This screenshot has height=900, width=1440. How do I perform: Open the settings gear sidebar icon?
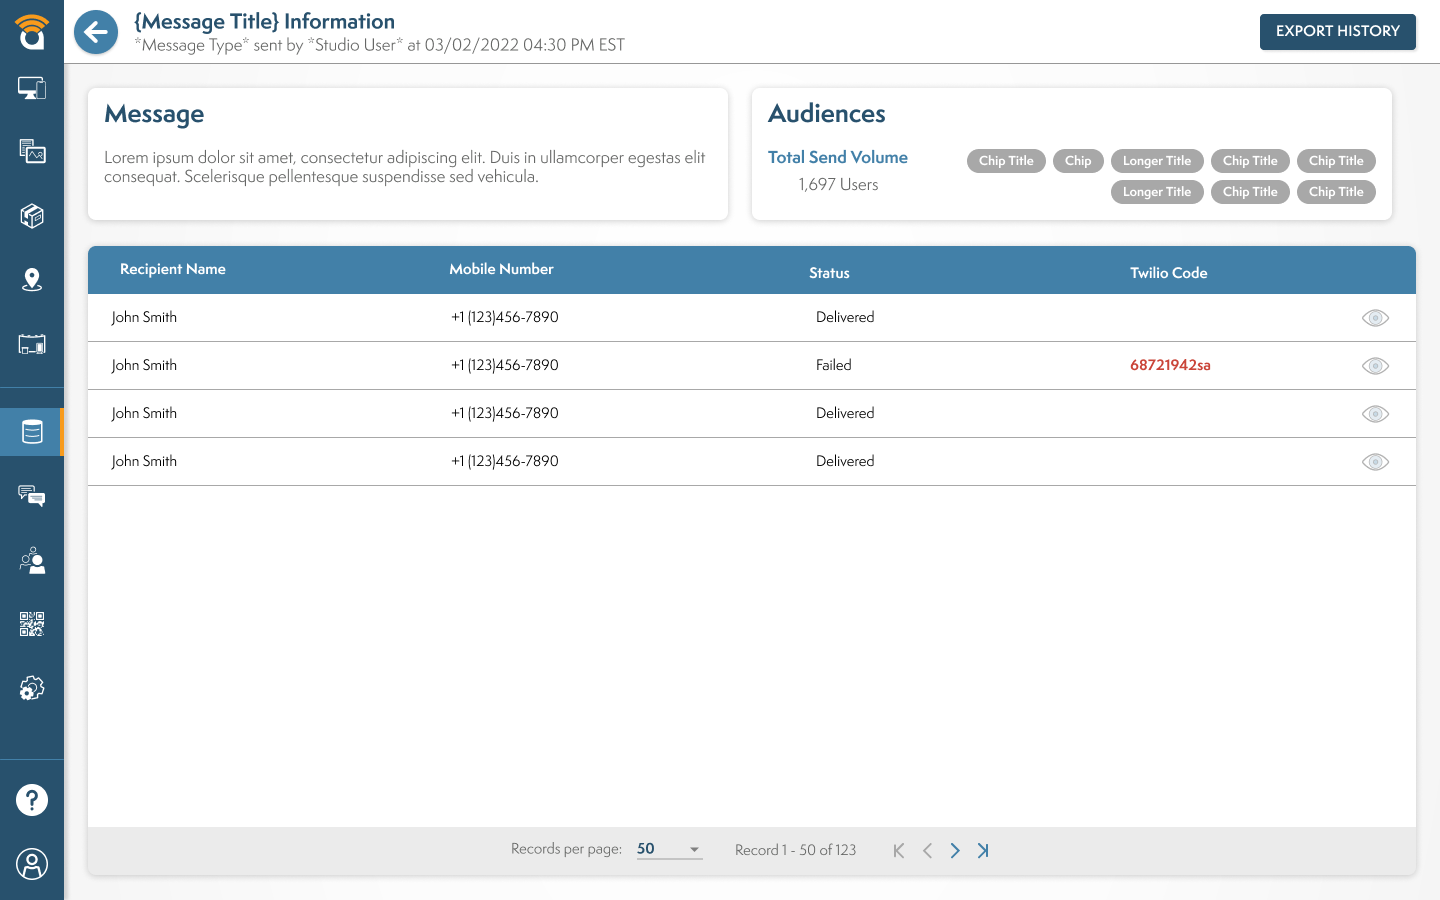click(x=32, y=688)
